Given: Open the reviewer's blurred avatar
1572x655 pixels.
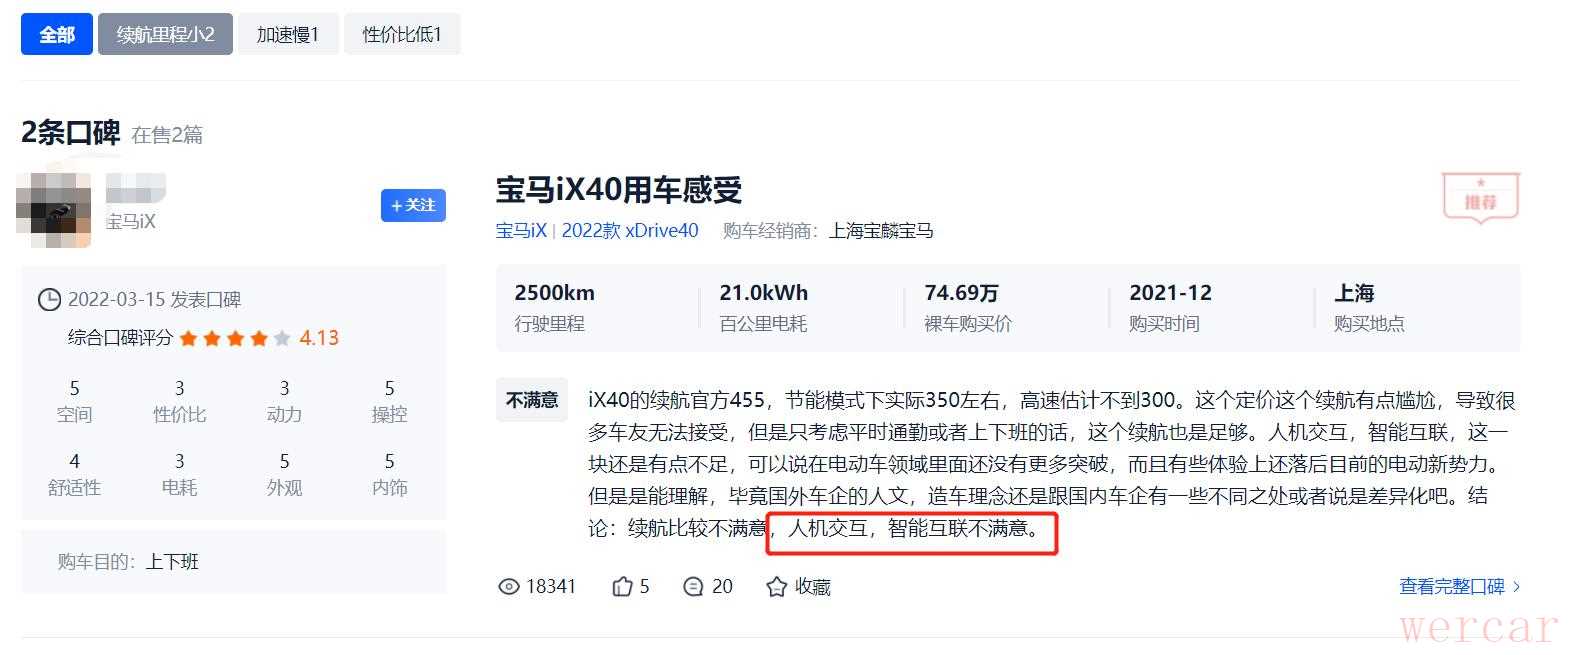Looking at the screenshot, I should pyautogui.click(x=53, y=210).
